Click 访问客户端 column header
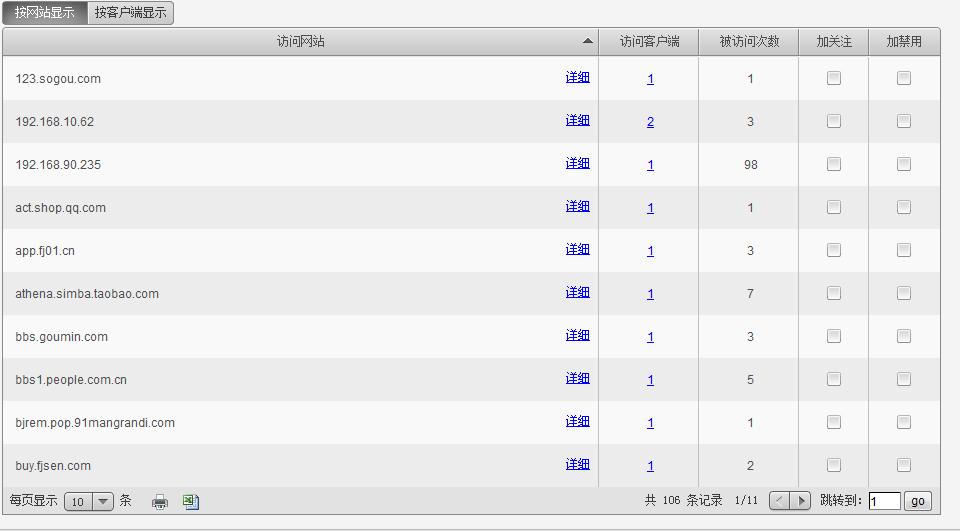Viewport: 960px width, 531px height. (649, 42)
